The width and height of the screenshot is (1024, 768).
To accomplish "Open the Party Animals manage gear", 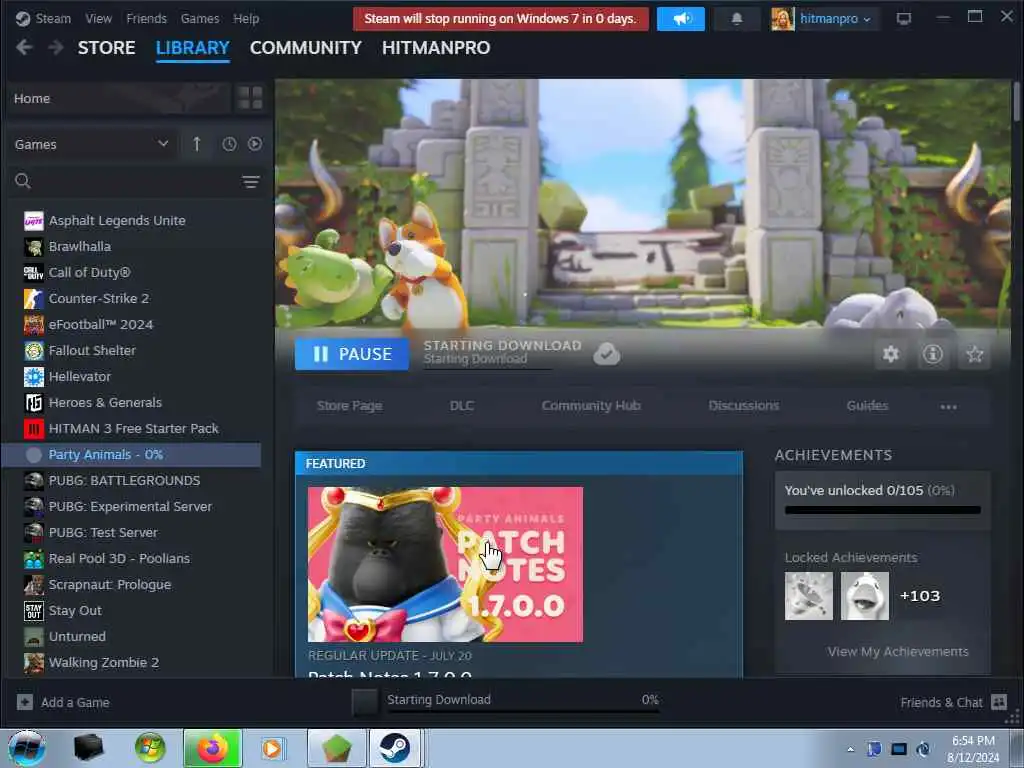I will coord(891,354).
